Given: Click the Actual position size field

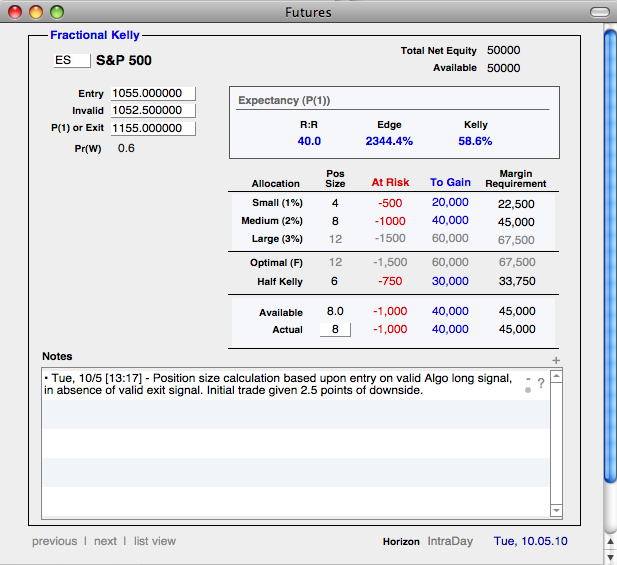Looking at the screenshot, I should click(x=335, y=329).
